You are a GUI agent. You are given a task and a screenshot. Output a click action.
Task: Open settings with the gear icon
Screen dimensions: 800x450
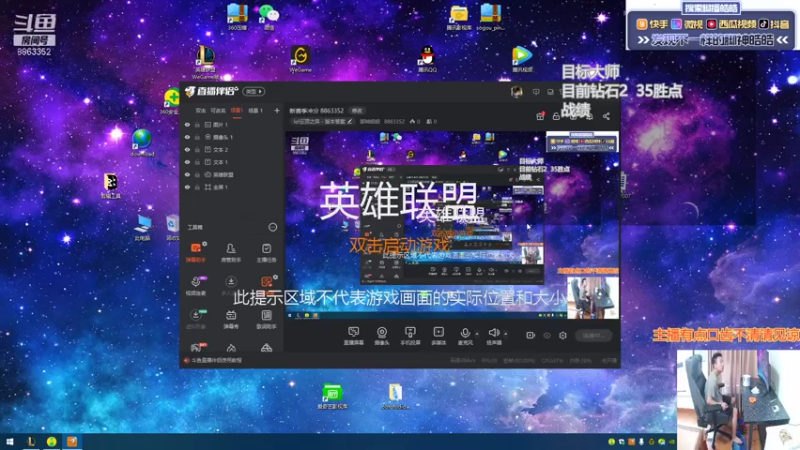[563, 335]
